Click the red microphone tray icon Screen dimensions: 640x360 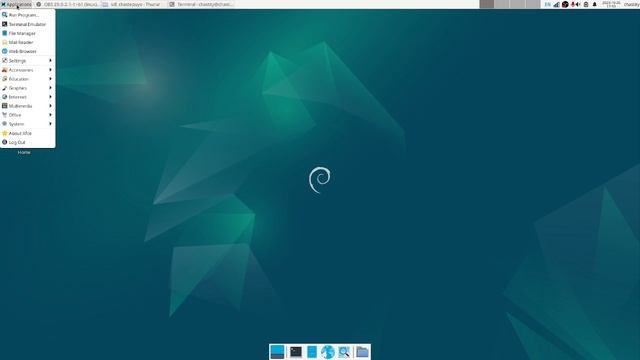click(x=573, y=4)
